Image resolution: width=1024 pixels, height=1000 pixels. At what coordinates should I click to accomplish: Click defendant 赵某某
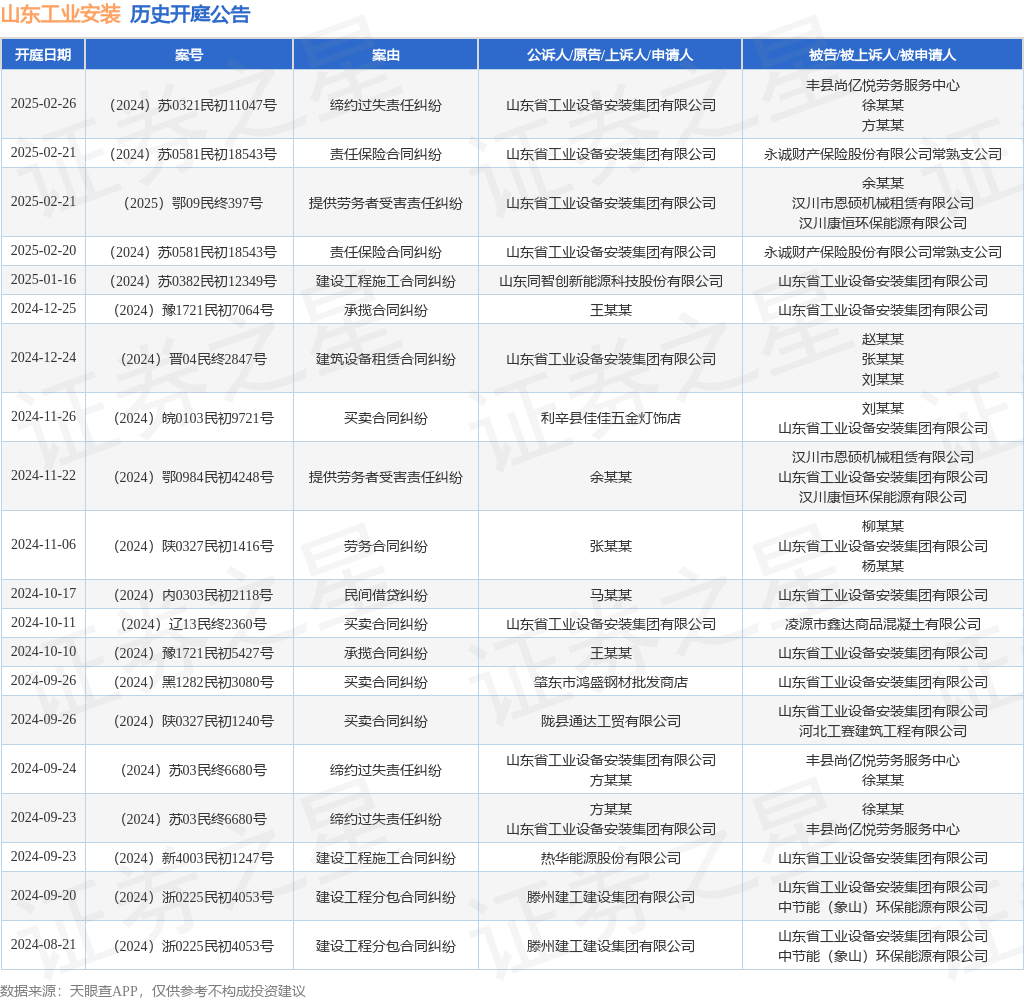[882, 339]
